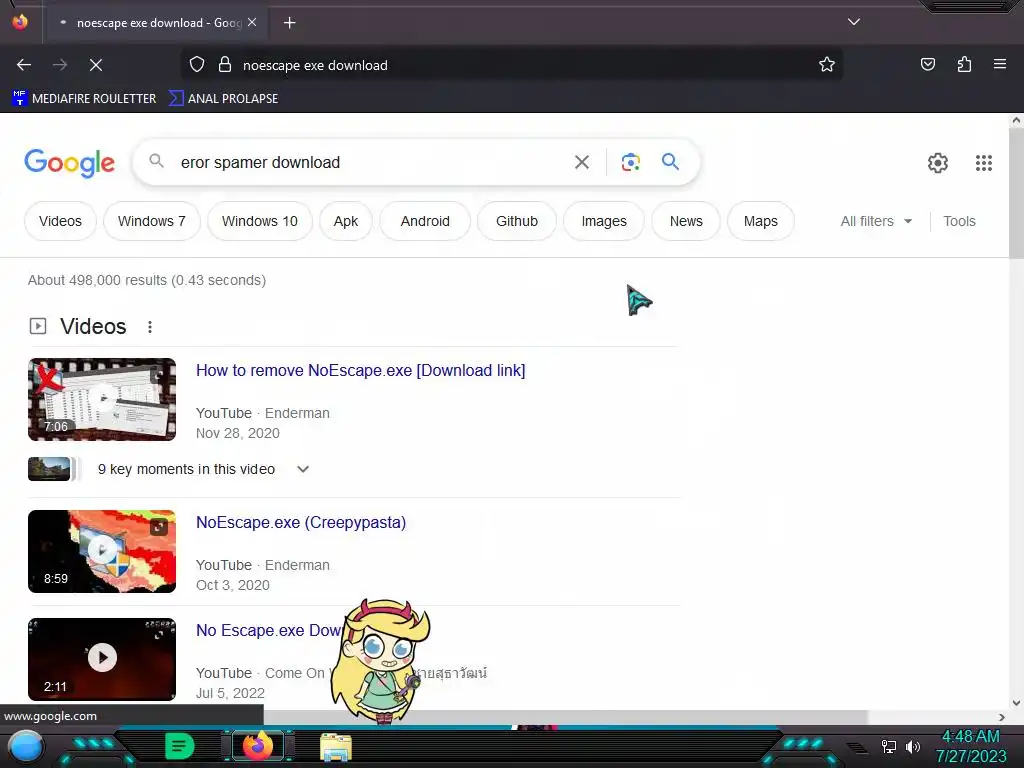The image size is (1024, 768).
Task: Open NoEscape.exe (Creepypasta) link
Action: coord(301,522)
